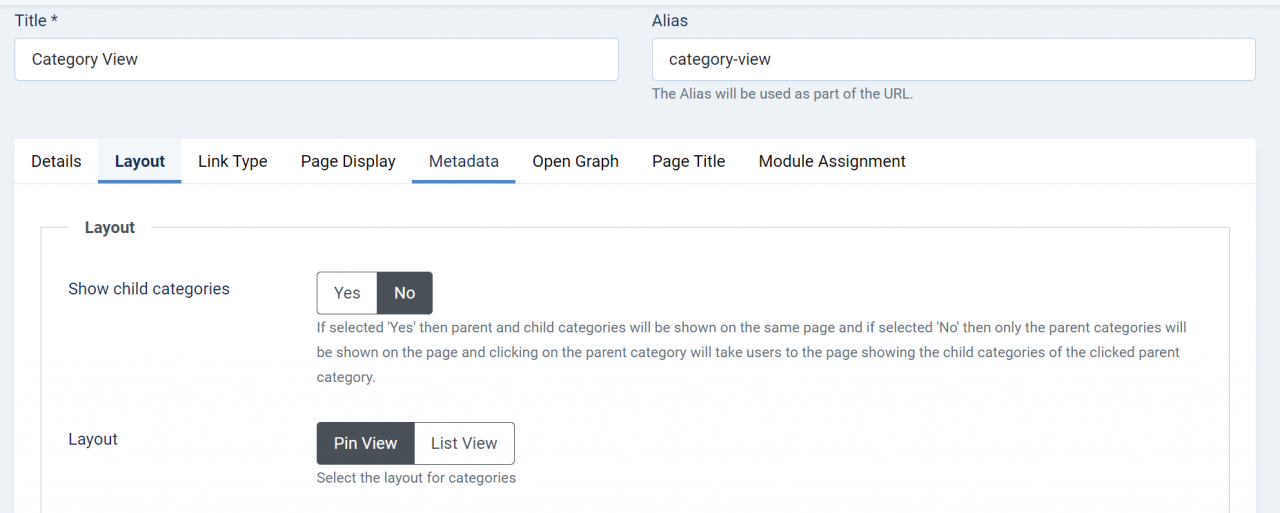Click the Title input field

tap(316, 59)
